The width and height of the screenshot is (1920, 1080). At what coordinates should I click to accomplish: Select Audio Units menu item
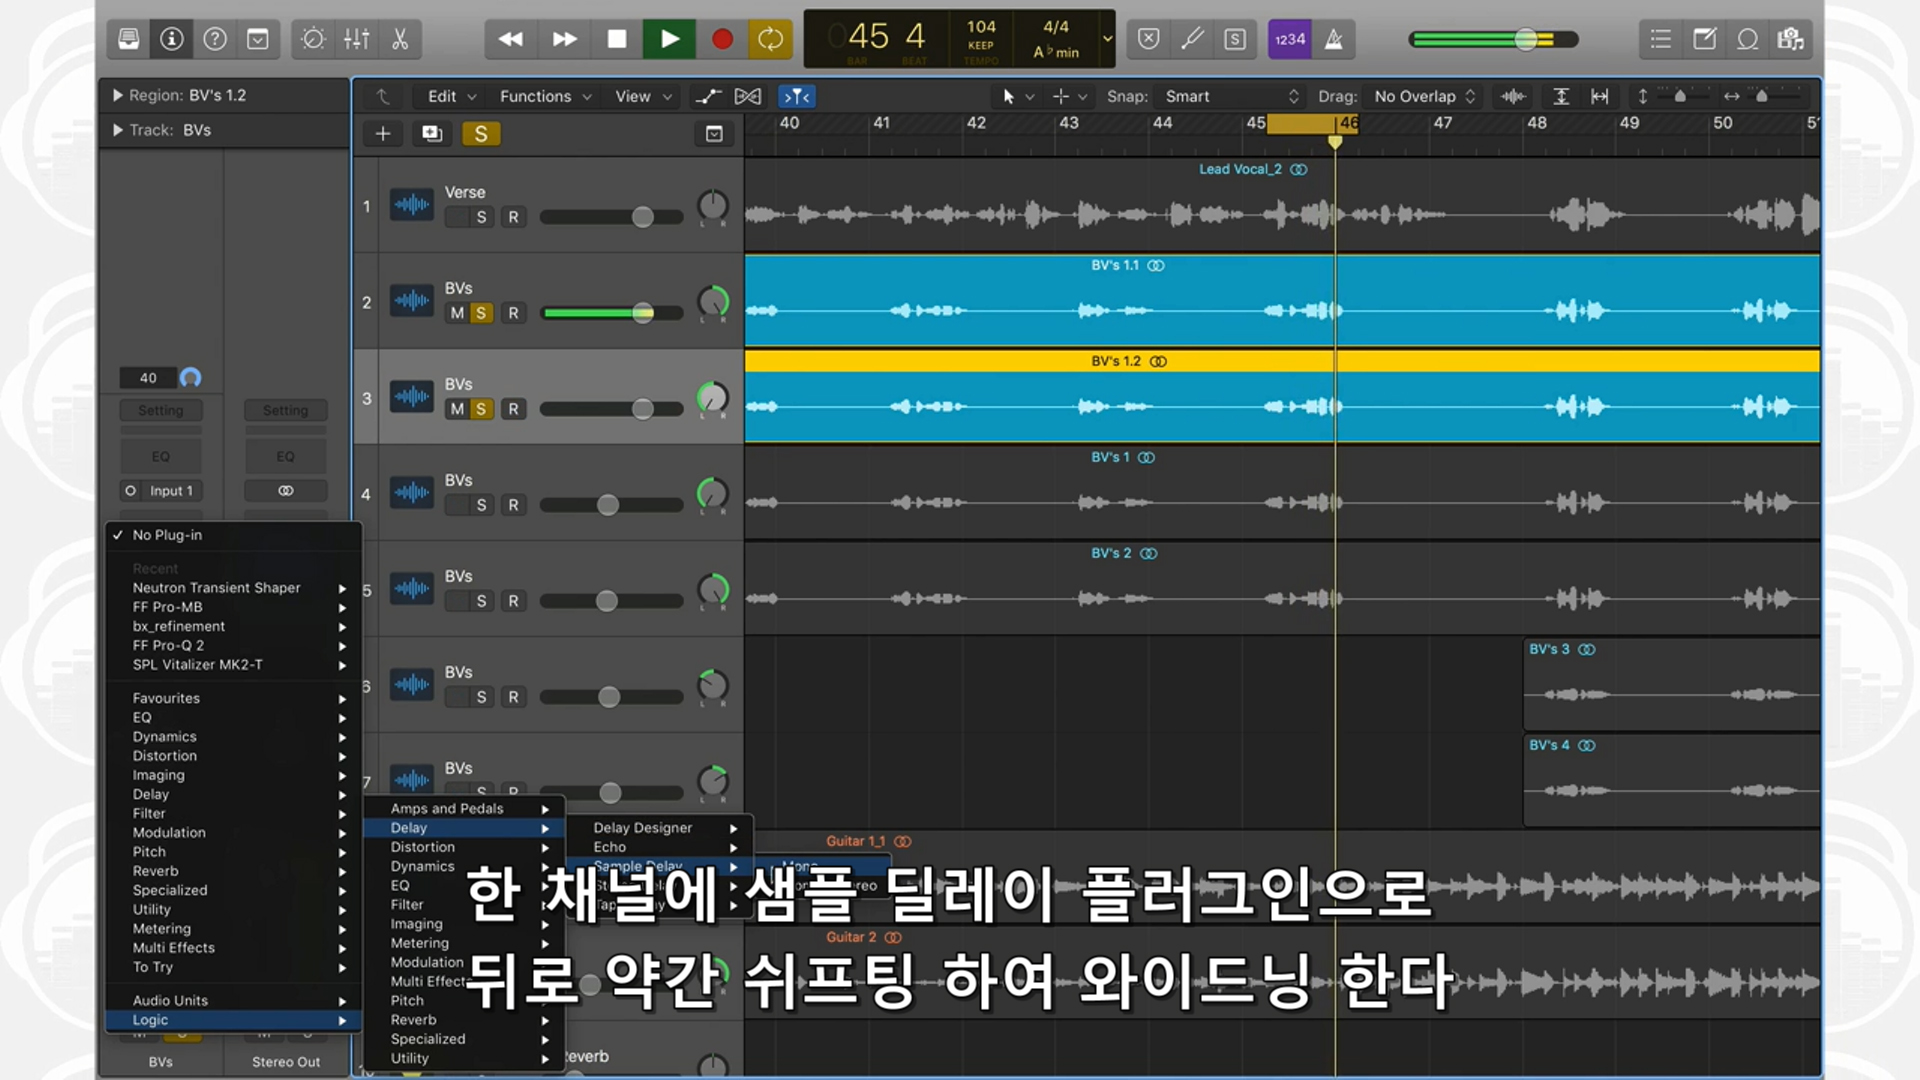[233, 1001]
